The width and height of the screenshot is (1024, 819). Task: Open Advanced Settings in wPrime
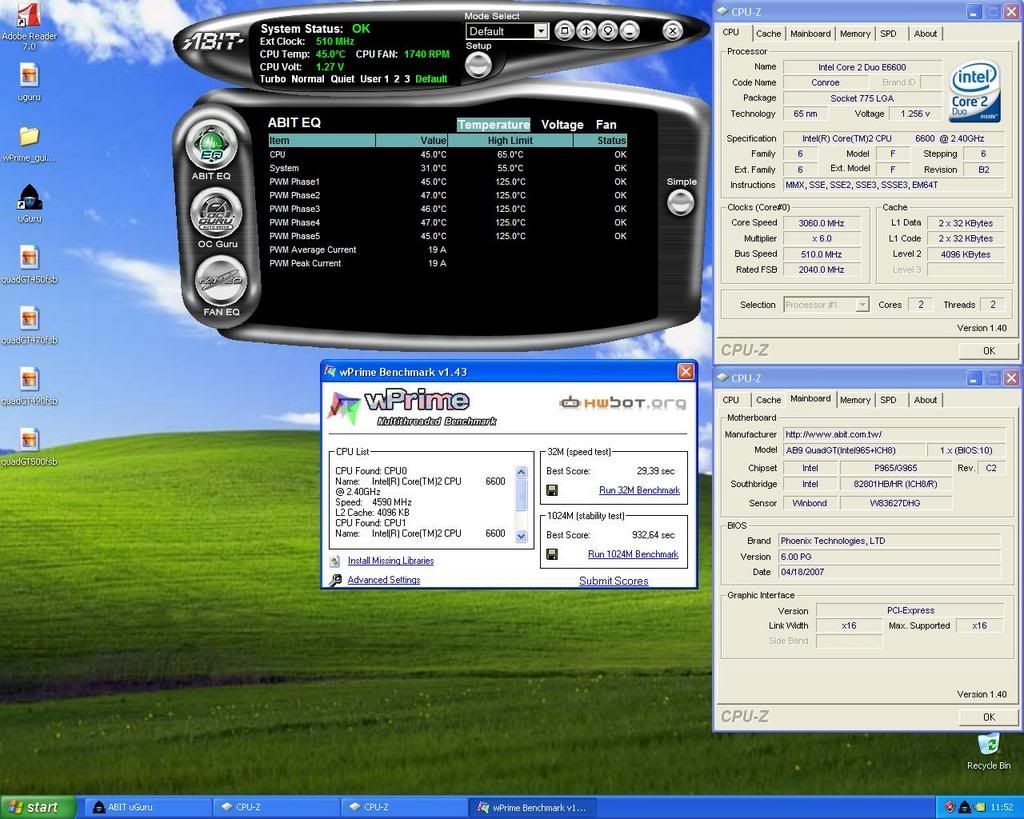coord(383,580)
